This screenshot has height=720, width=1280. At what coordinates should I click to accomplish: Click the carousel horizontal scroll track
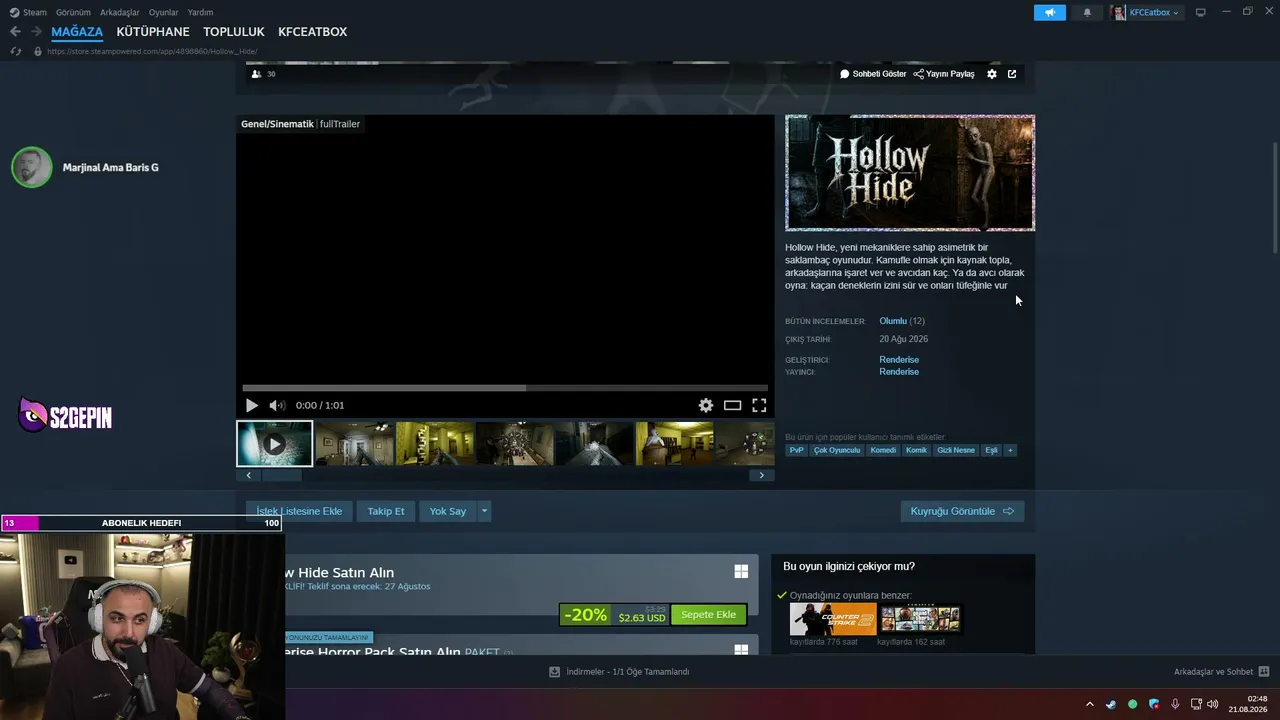click(x=505, y=475)
